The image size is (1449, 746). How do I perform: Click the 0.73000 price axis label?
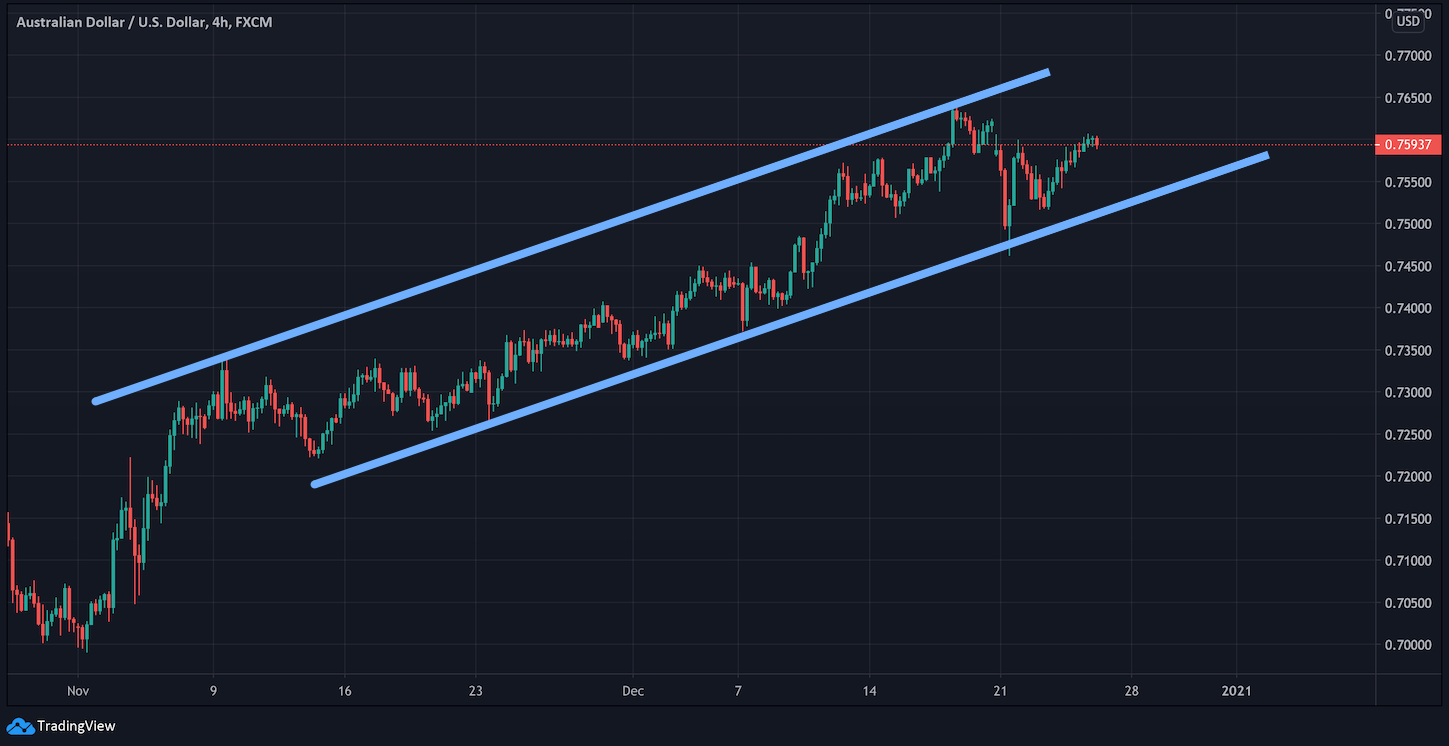(1408, 392)
